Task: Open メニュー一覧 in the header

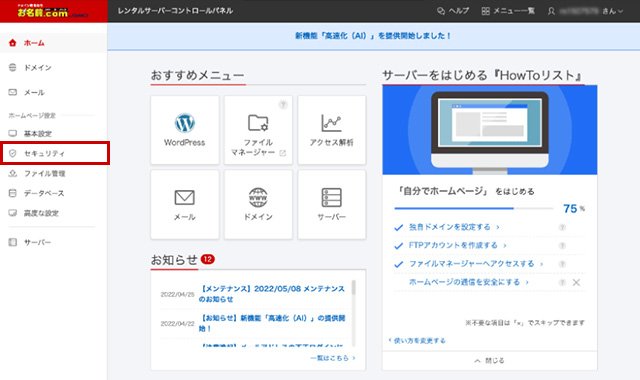Action: click(x=514, y=11)
